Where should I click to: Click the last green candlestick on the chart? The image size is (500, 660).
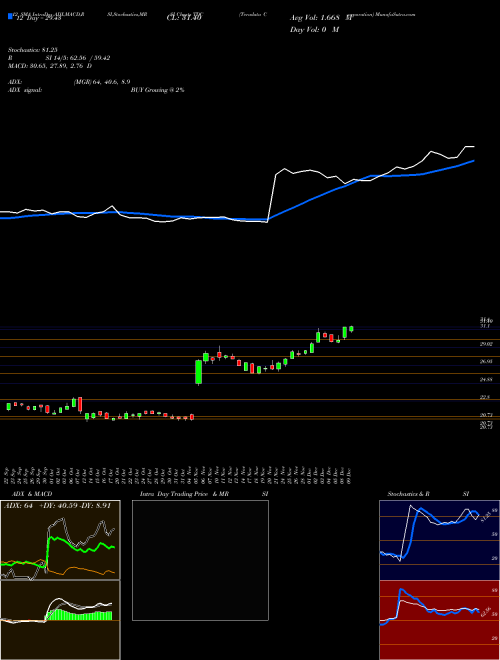351,329
